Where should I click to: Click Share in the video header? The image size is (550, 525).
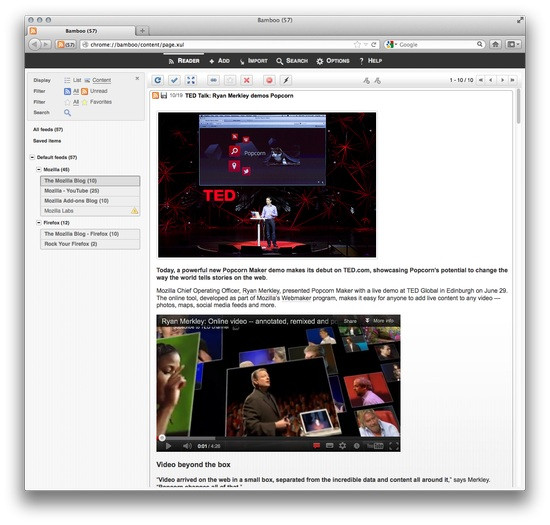350,321
